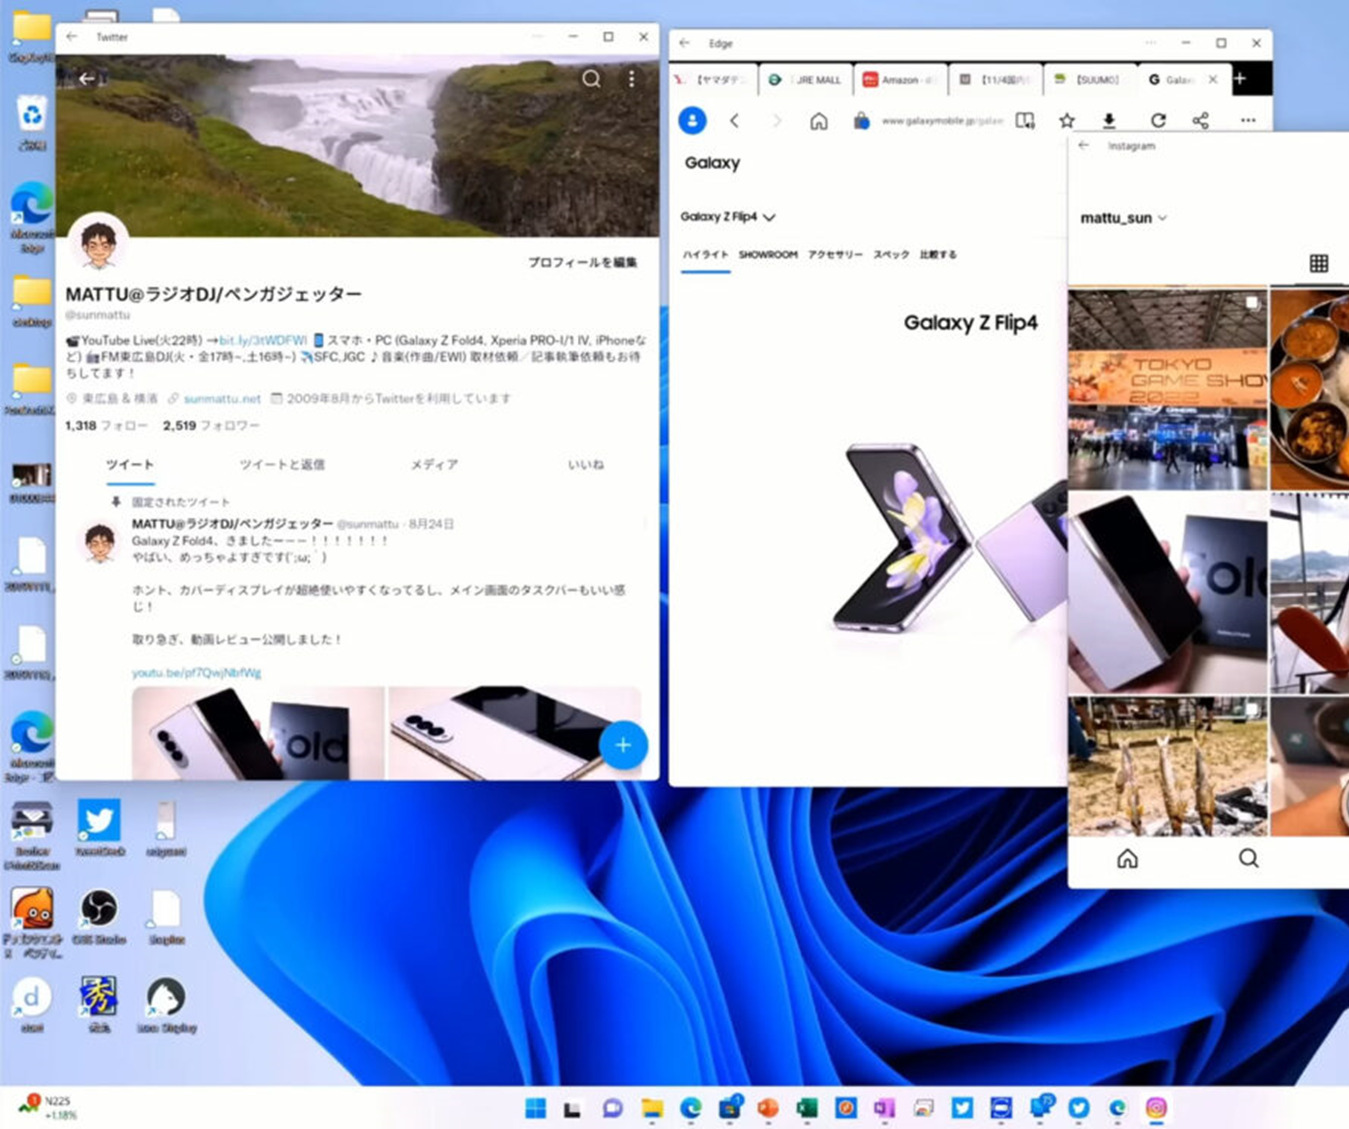Screen dimensions: 1349x1129
Task: View the 1,318 フォロー list
Action: tap(106, 425)
